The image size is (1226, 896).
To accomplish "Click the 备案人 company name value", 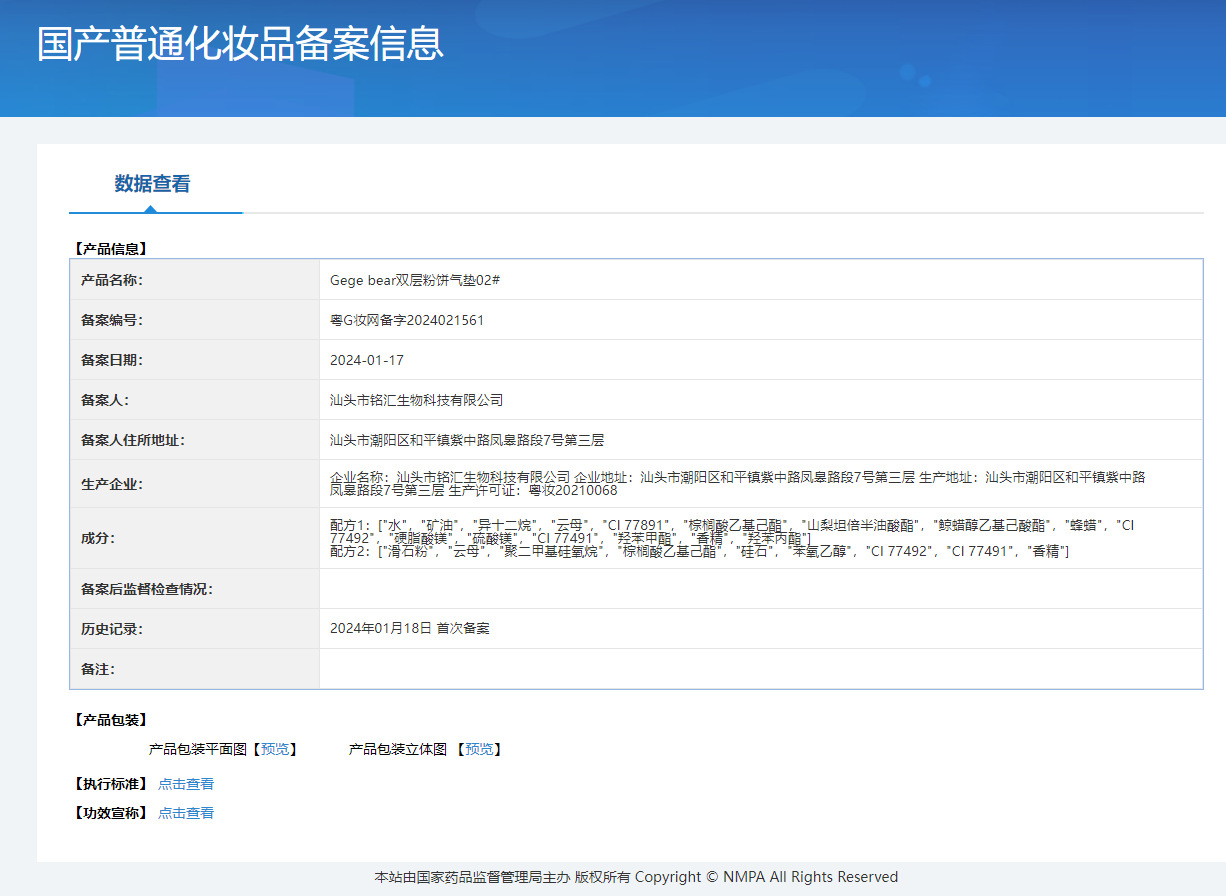I will point(416,400).
